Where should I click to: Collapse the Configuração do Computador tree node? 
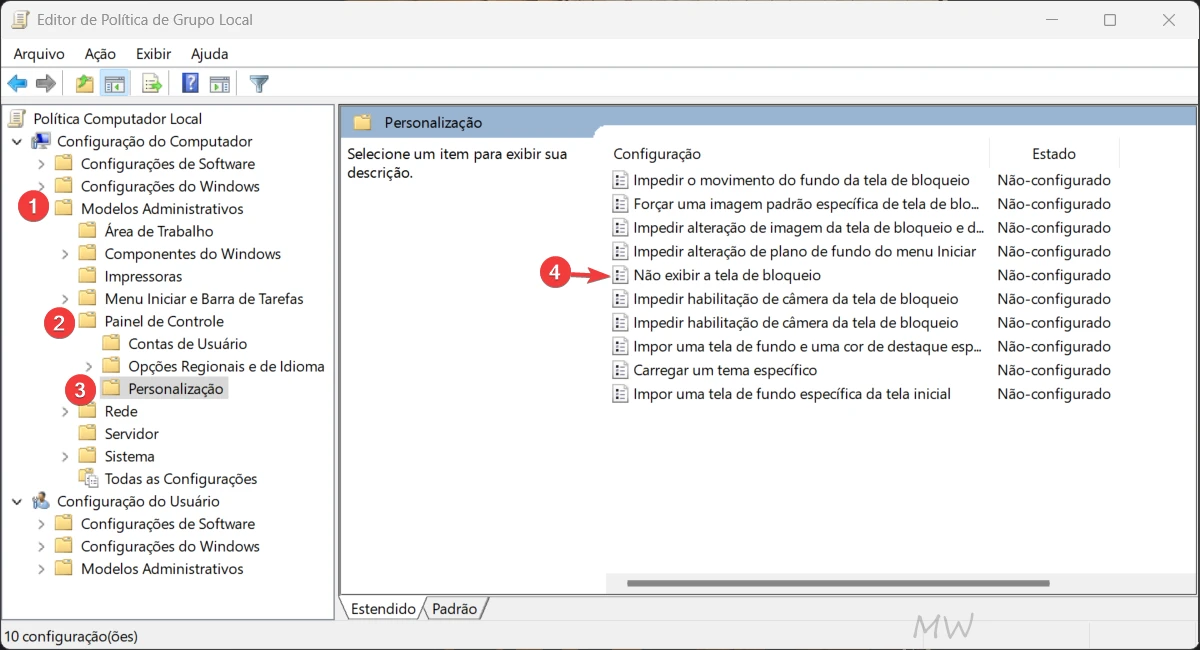18,141
